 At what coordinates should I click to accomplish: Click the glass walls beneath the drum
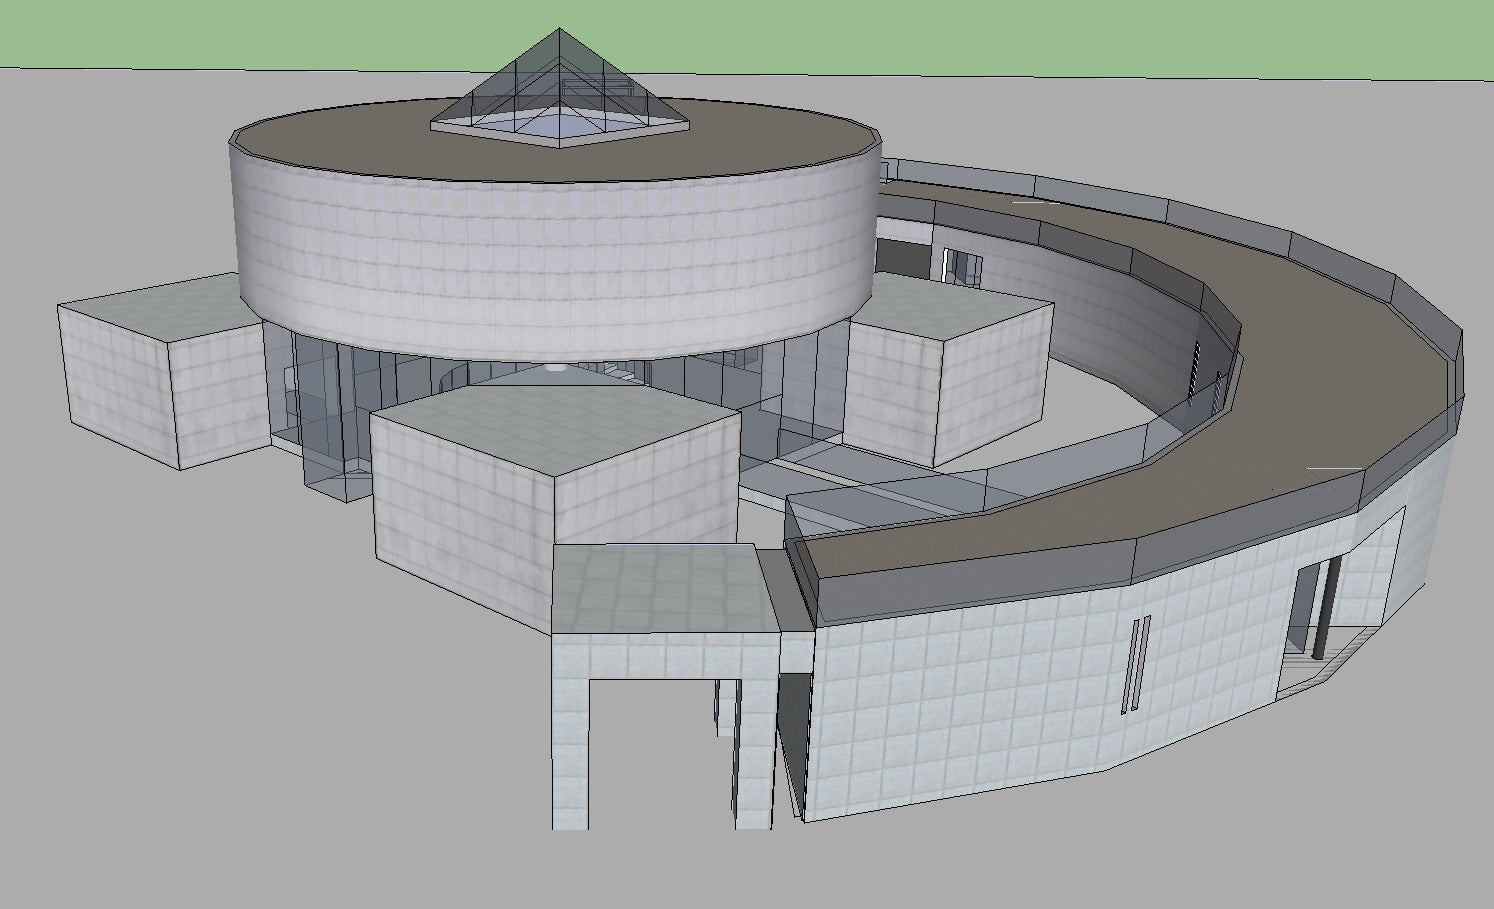(320, 400)
